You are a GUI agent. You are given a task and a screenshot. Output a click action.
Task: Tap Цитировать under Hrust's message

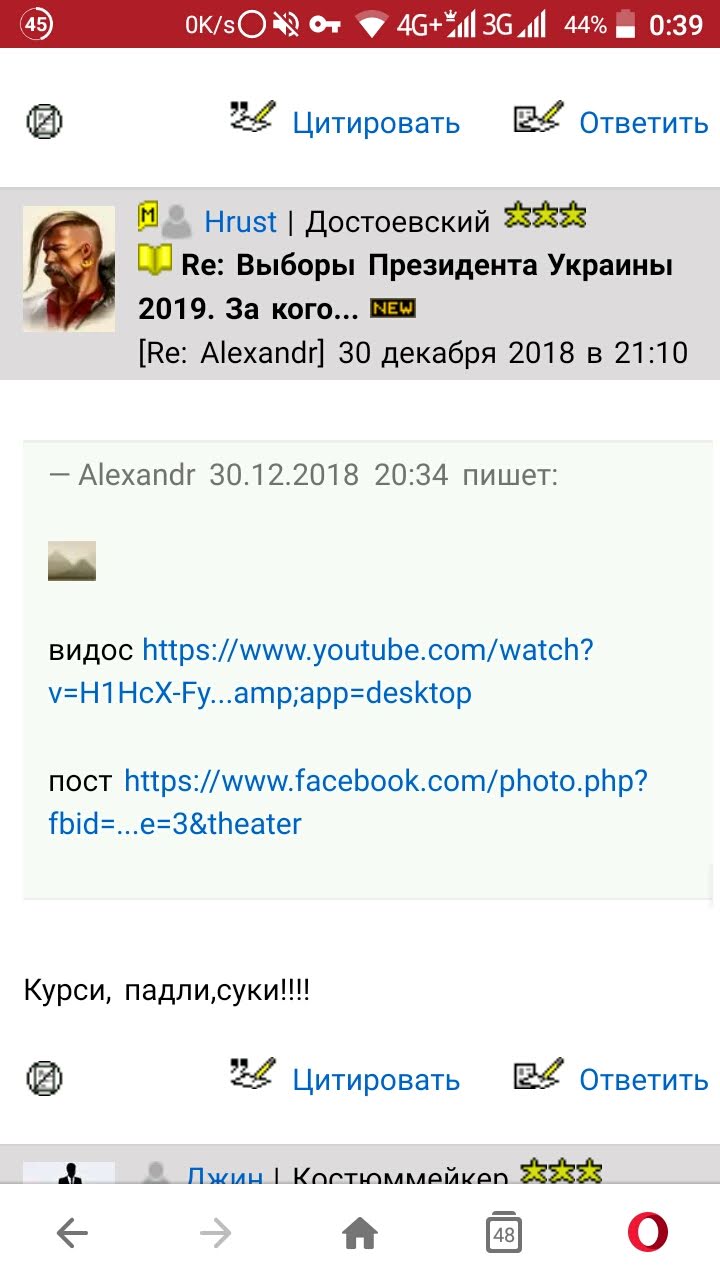pyautogui.click(x=376, y=1080)
